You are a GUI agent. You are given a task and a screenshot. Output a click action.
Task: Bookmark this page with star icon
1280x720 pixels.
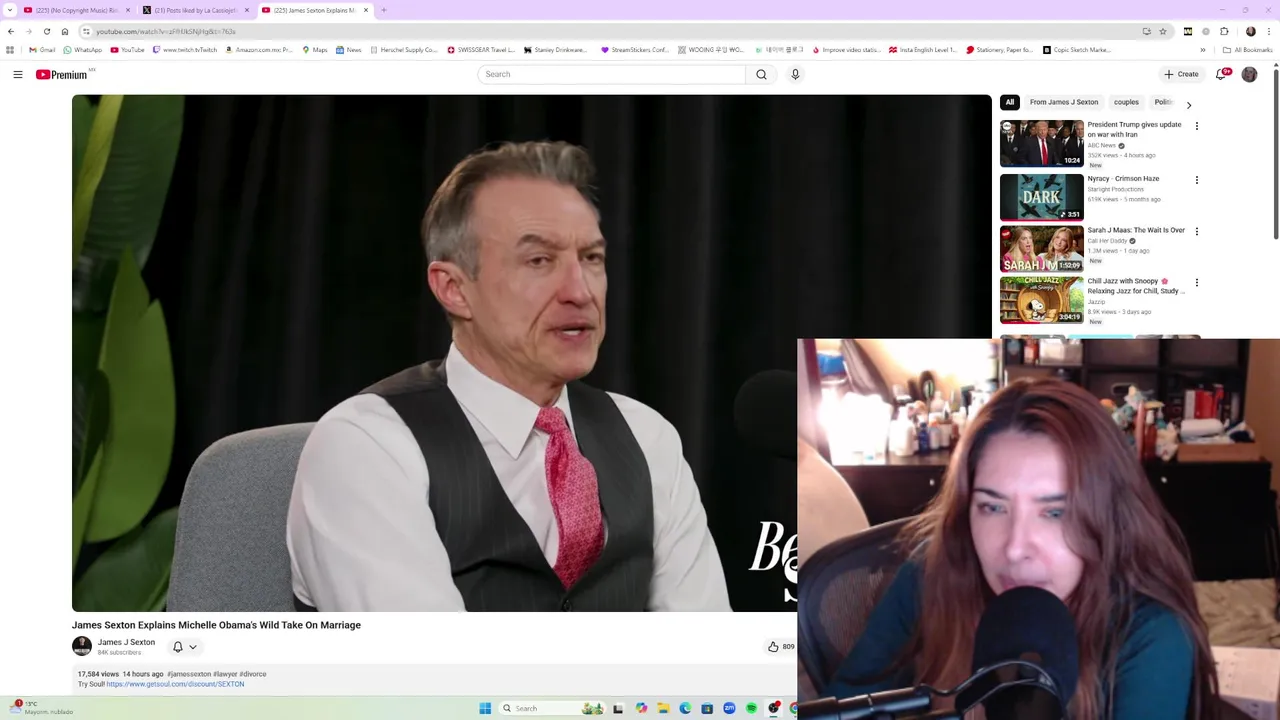pyautogui.click(x=1162, y=31)
